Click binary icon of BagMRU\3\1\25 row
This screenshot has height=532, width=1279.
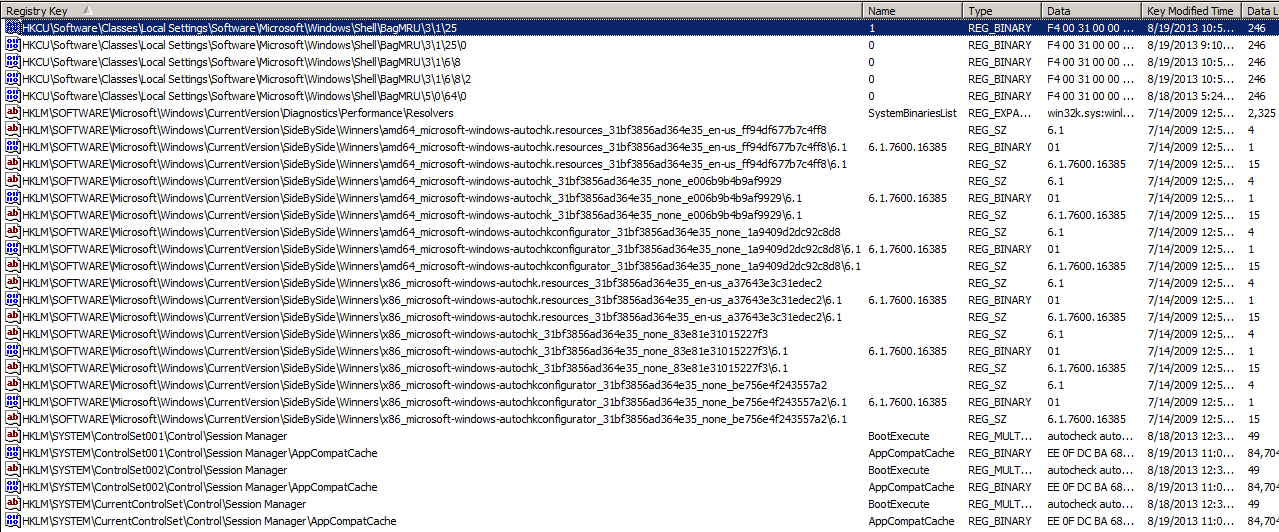point(13,28)
